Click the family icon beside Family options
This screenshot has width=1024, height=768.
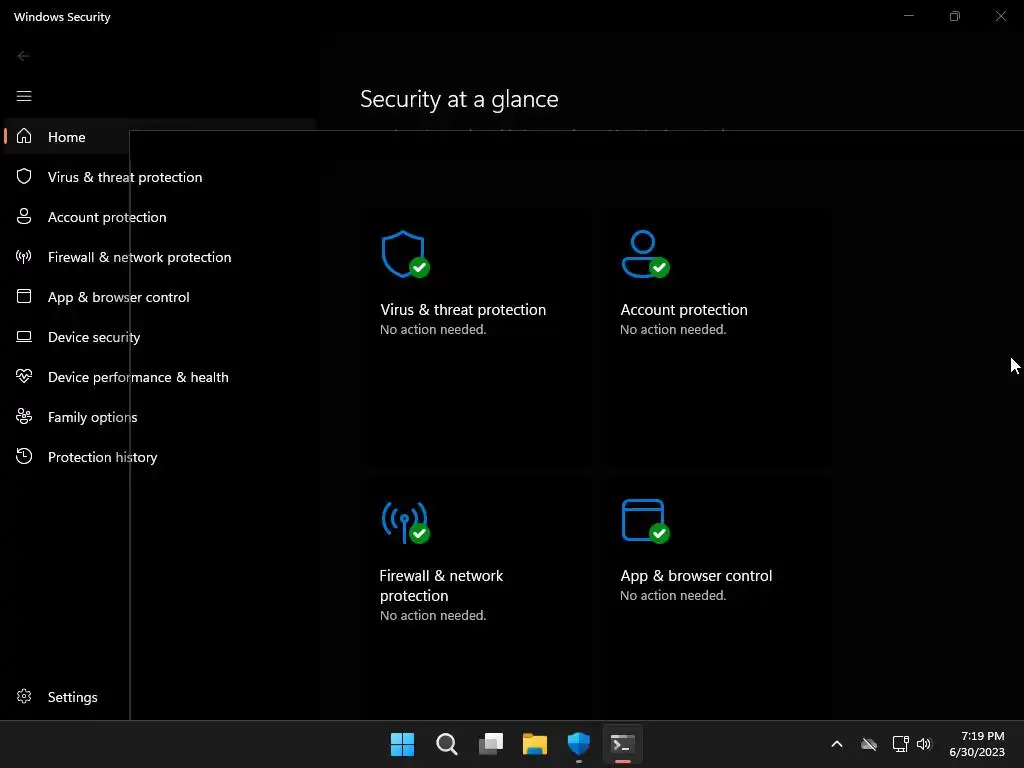pyautogui.click(x=24, y=416)
